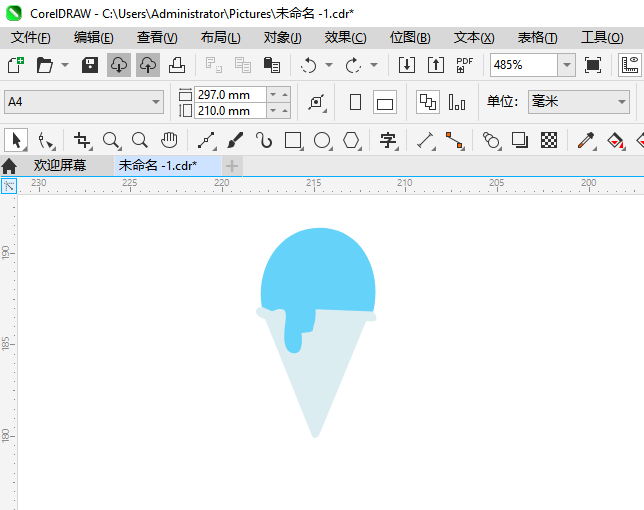Select the Crop tool
Screen dimensions: 644x510
82,140
